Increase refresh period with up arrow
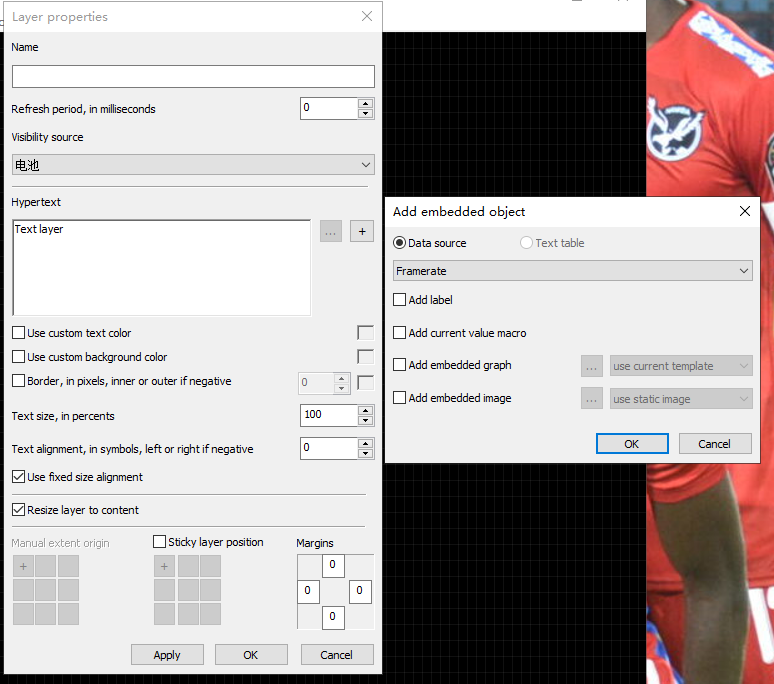This screenshot has height=684, width=774. [x=365, y=104]
